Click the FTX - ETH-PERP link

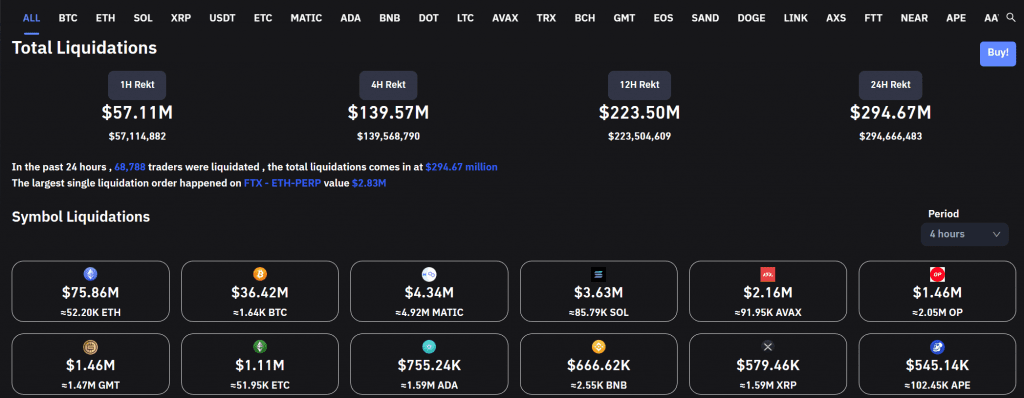tap(282, 184)
